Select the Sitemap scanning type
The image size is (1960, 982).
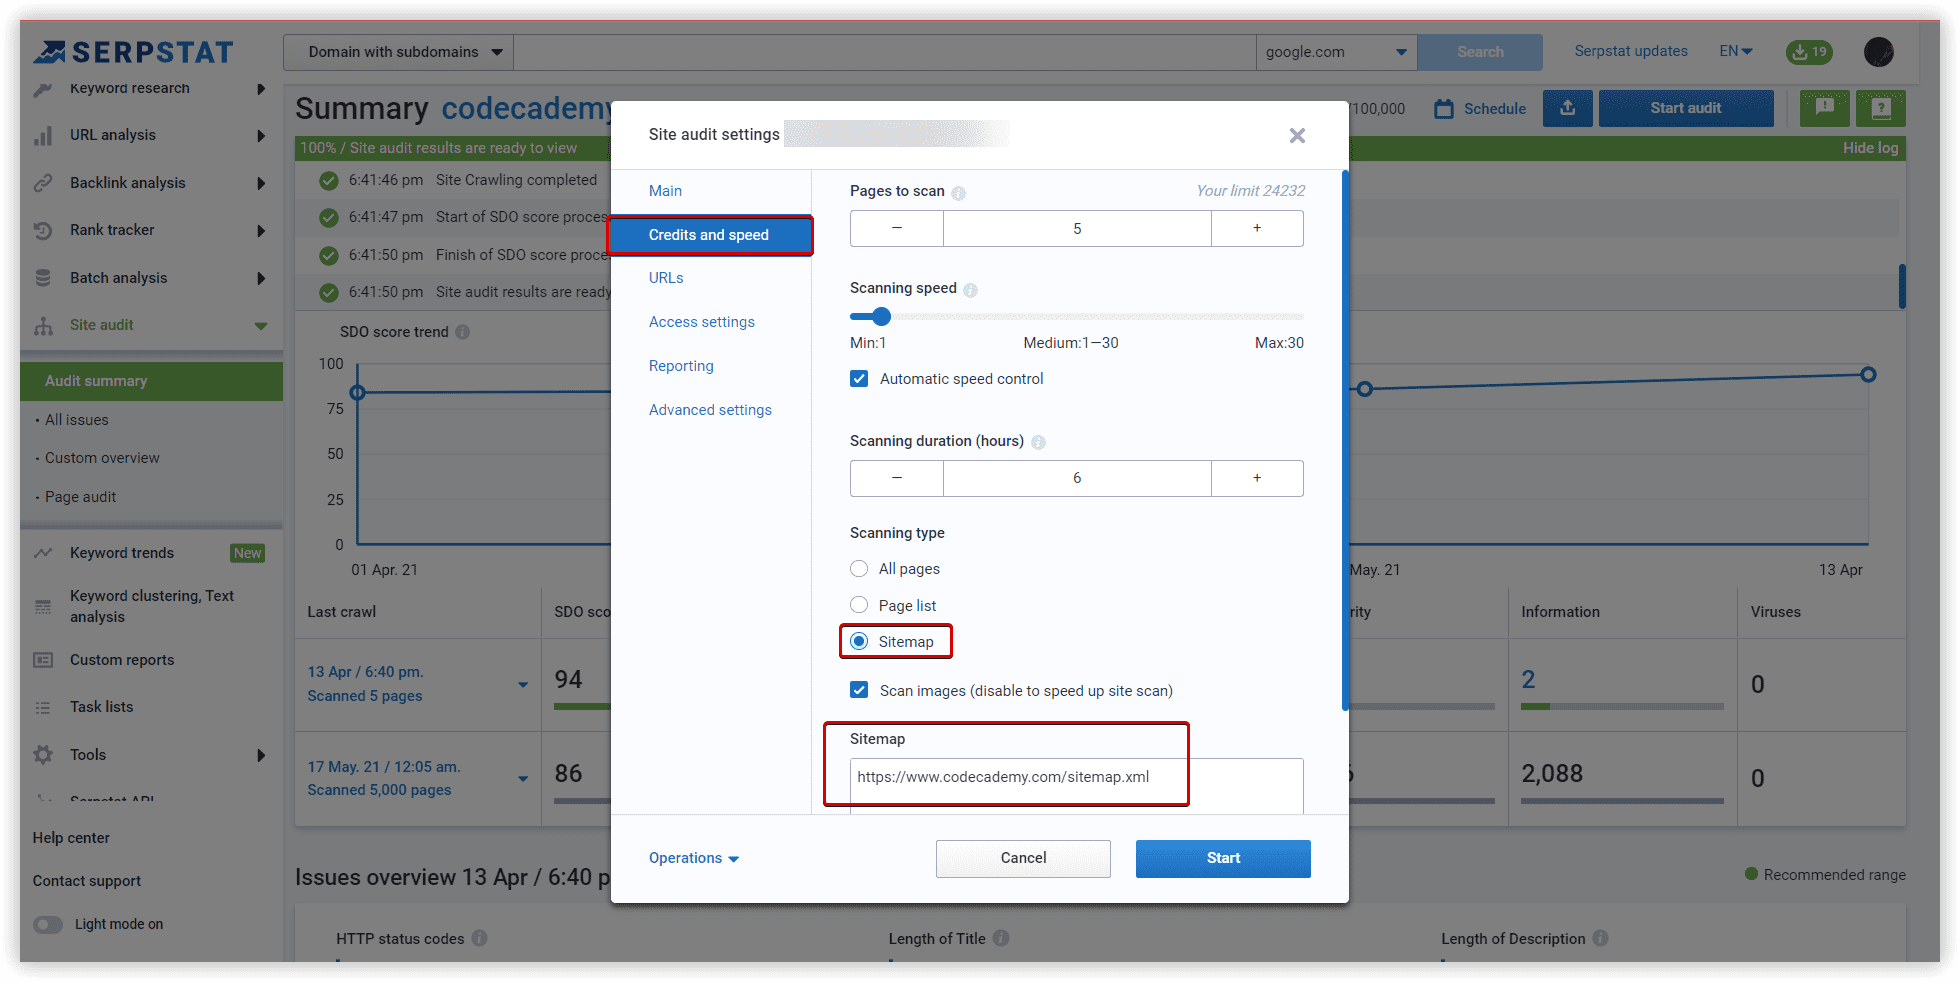[x=859, y=641]
